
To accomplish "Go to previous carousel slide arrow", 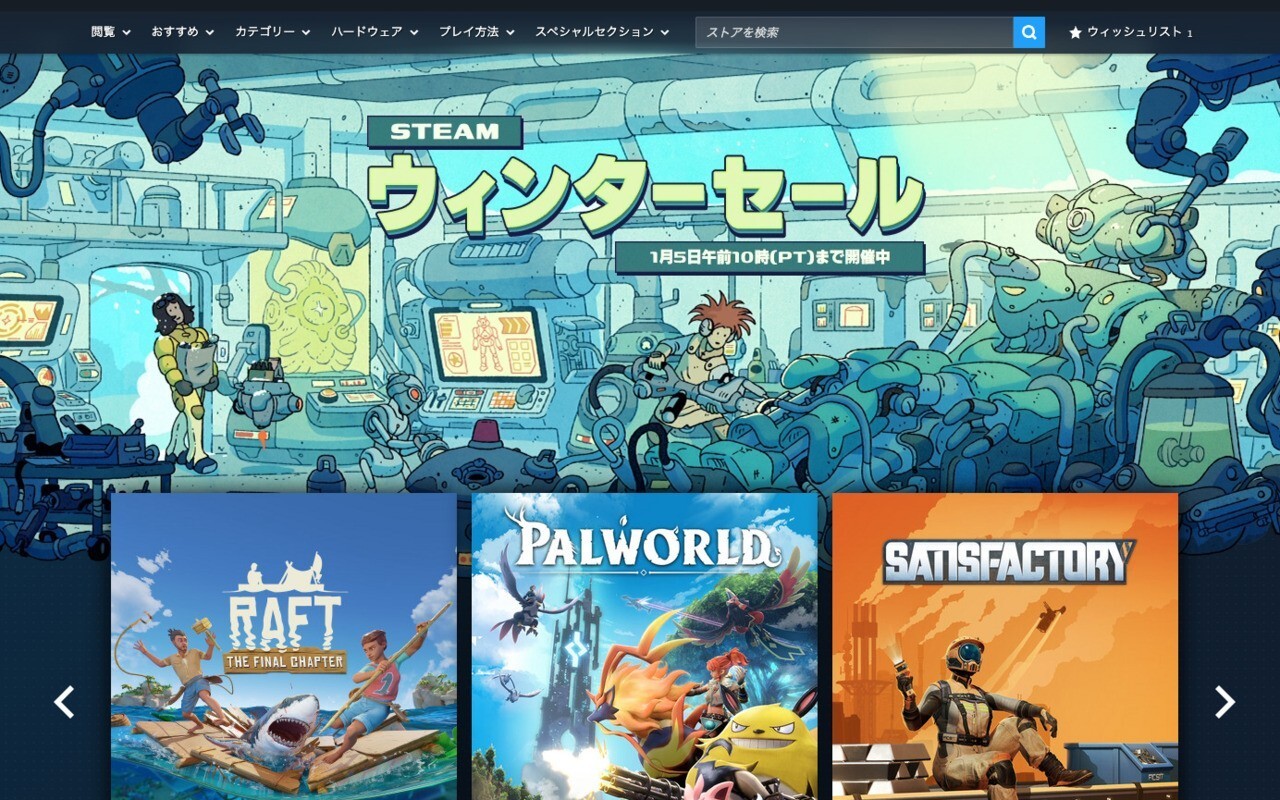I will pos(64,702).
